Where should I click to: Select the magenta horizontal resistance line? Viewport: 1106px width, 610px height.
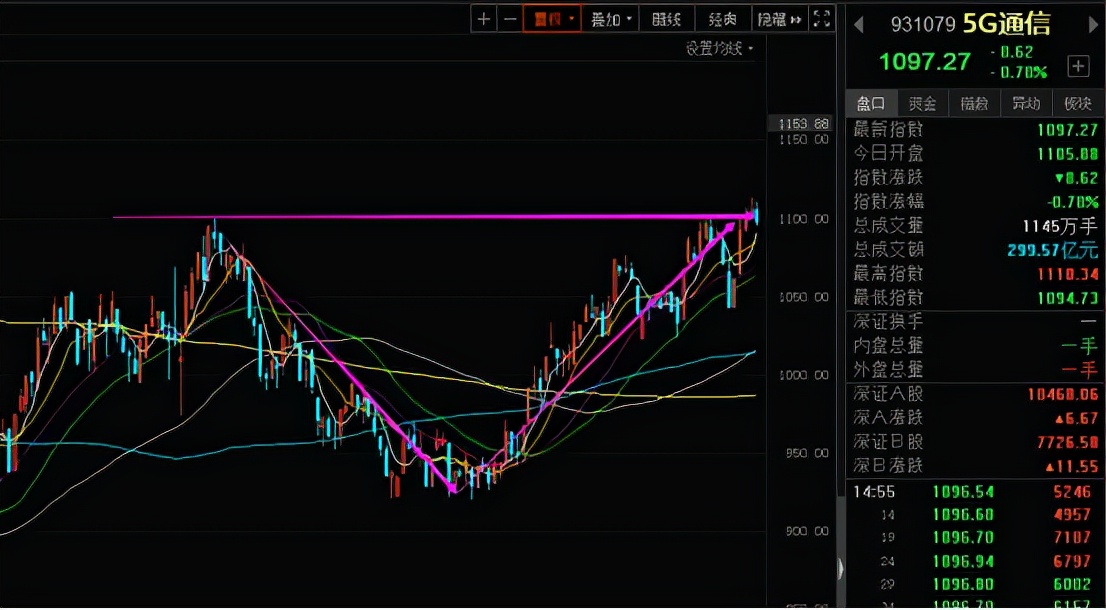click(x=400, y=216)
